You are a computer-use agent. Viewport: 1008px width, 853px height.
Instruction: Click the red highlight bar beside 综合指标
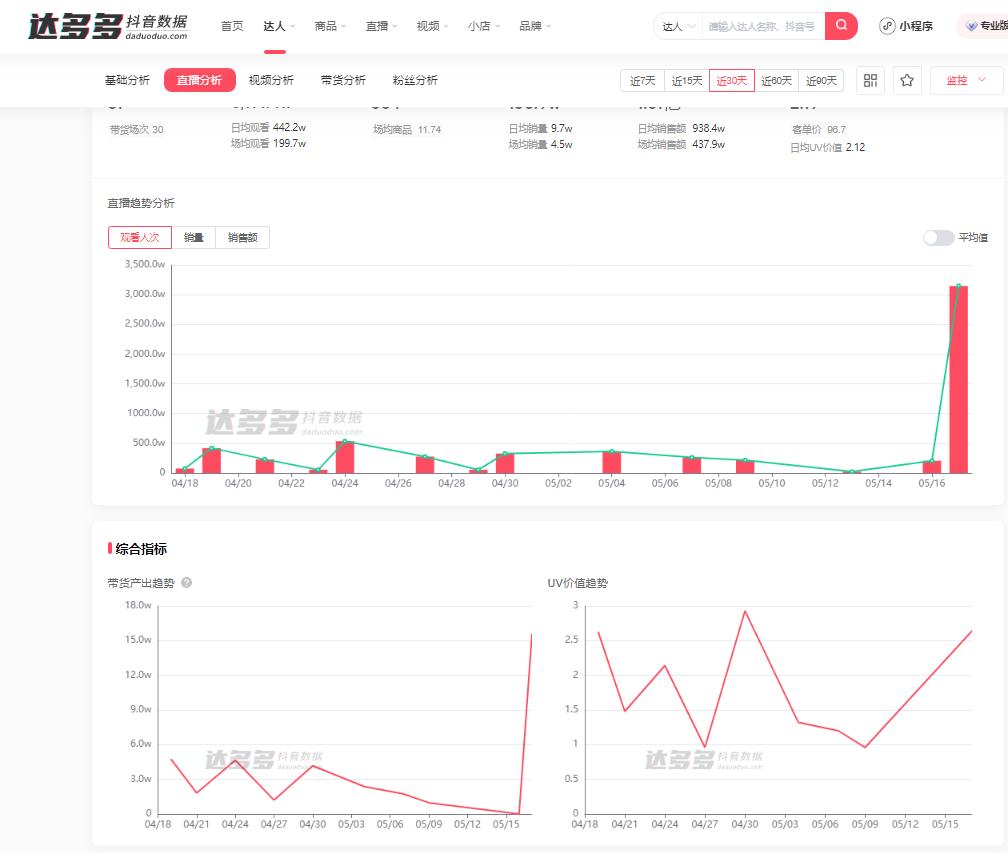coord(109,547)
